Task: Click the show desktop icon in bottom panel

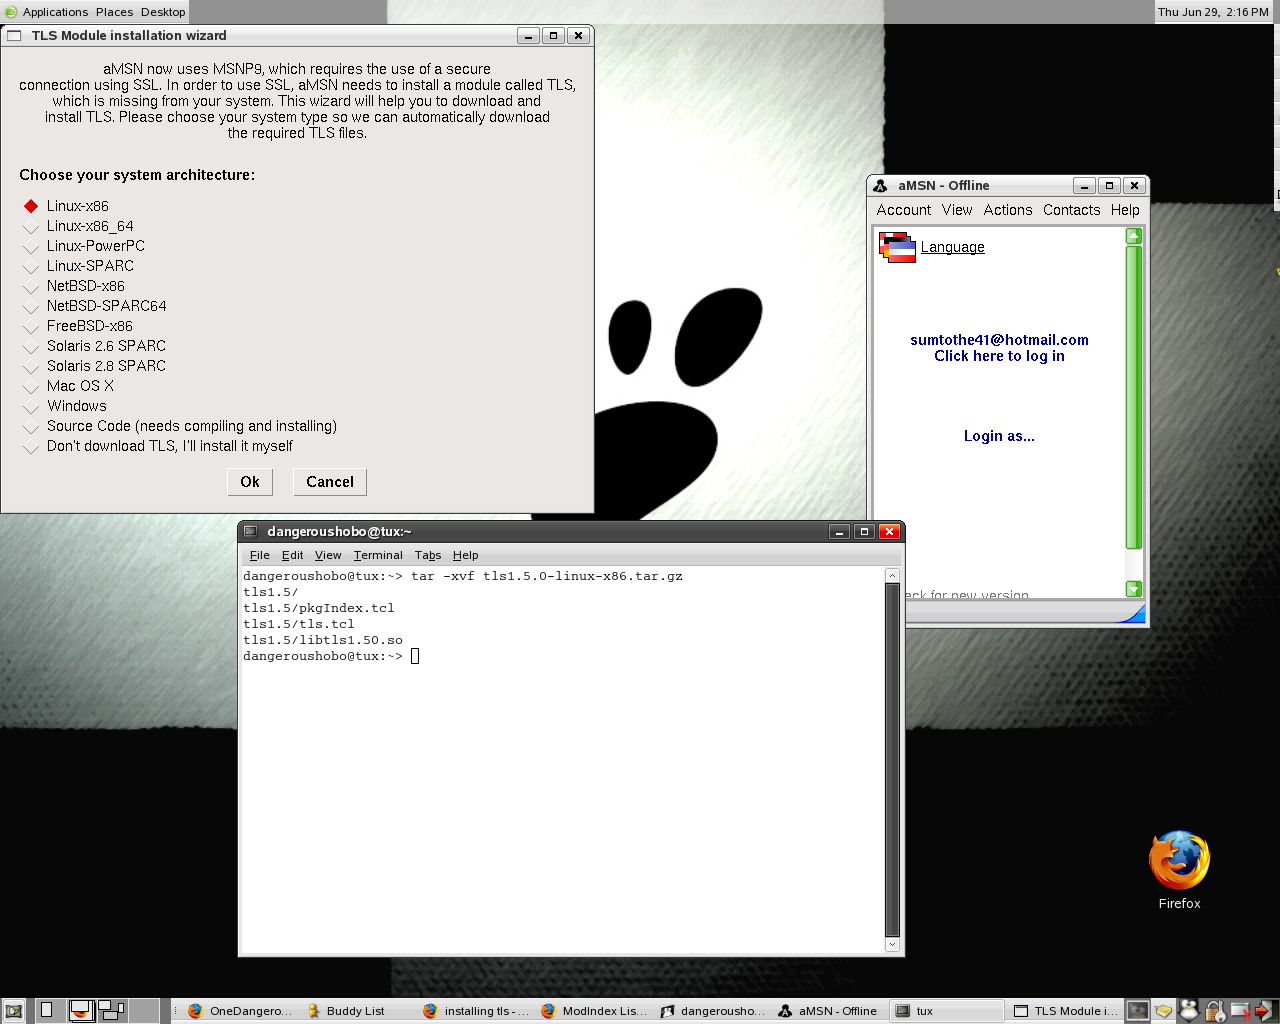Action: [x=14, y=1011]
